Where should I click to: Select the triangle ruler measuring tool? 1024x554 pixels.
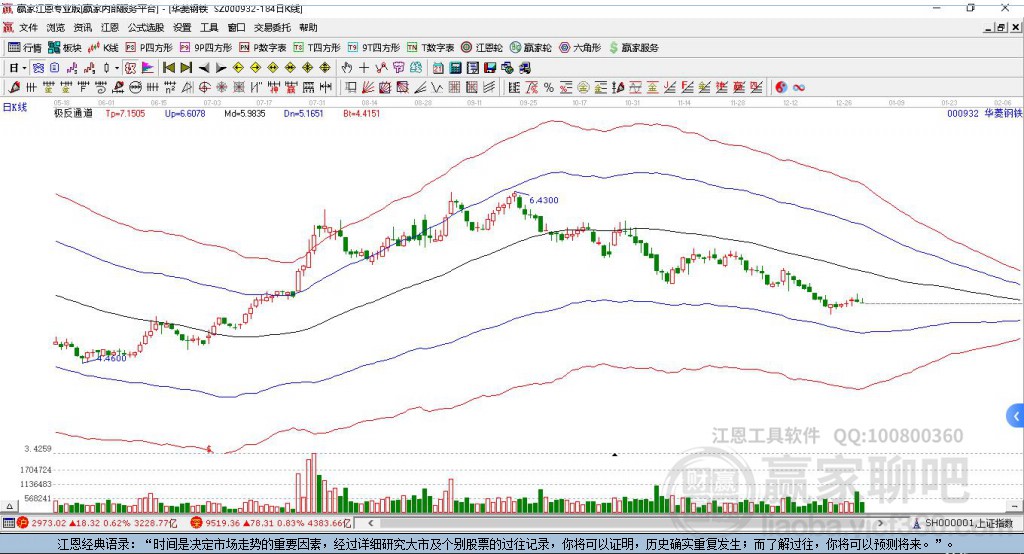[x=187, y=87]
